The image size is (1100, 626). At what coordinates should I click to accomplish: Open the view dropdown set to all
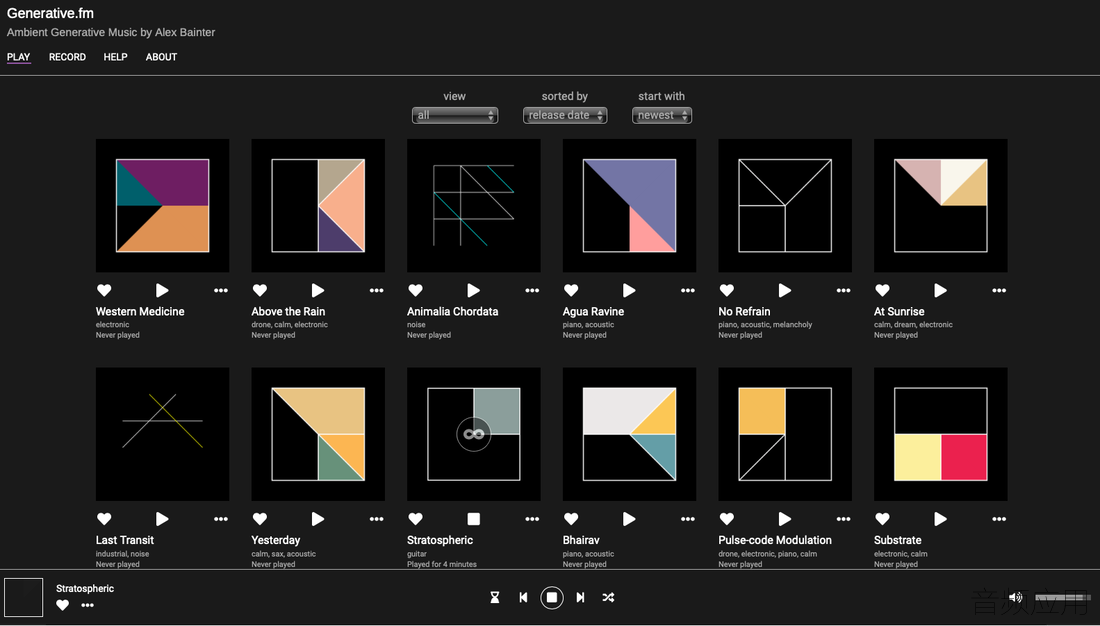(x=455, y=115)
